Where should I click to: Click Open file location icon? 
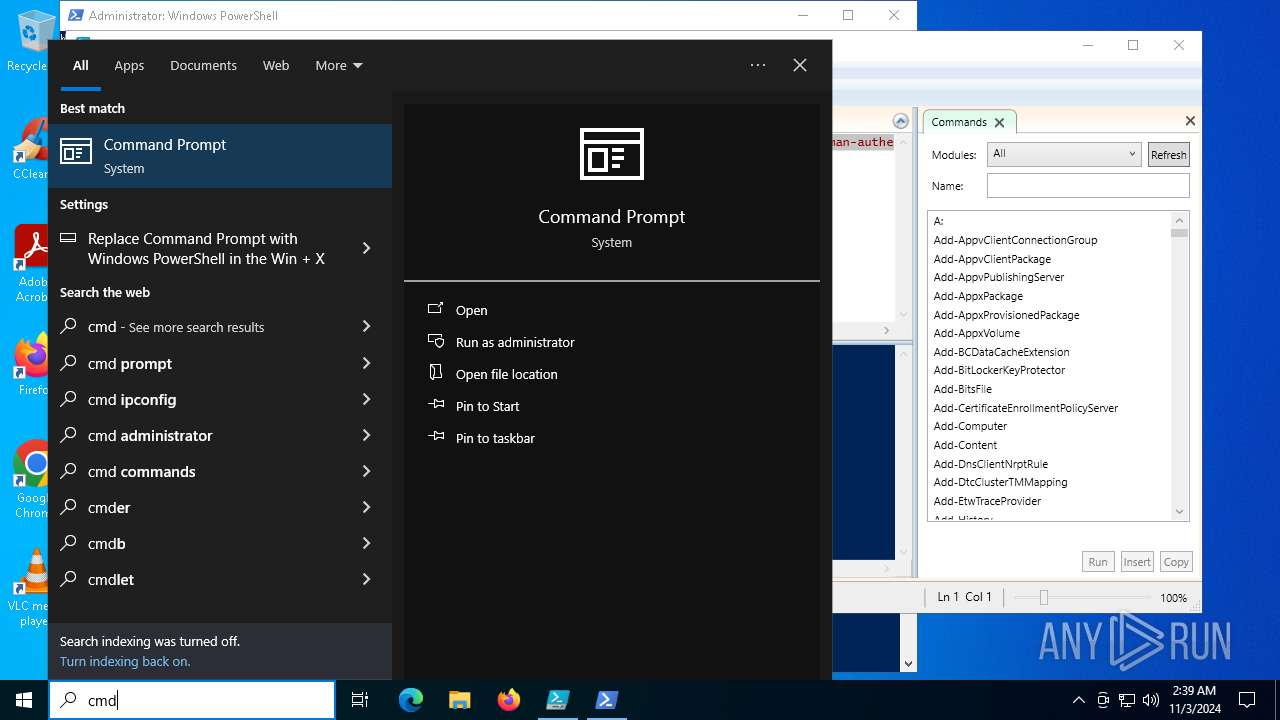(436, 373)
